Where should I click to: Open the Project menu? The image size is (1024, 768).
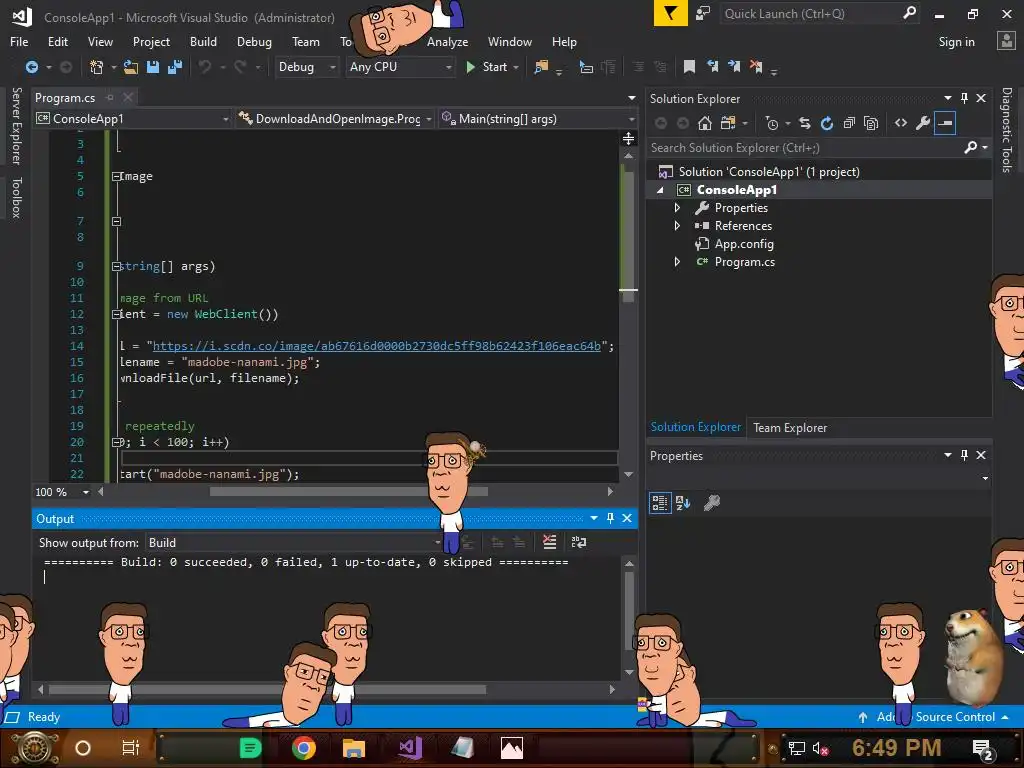coord(151,42)
